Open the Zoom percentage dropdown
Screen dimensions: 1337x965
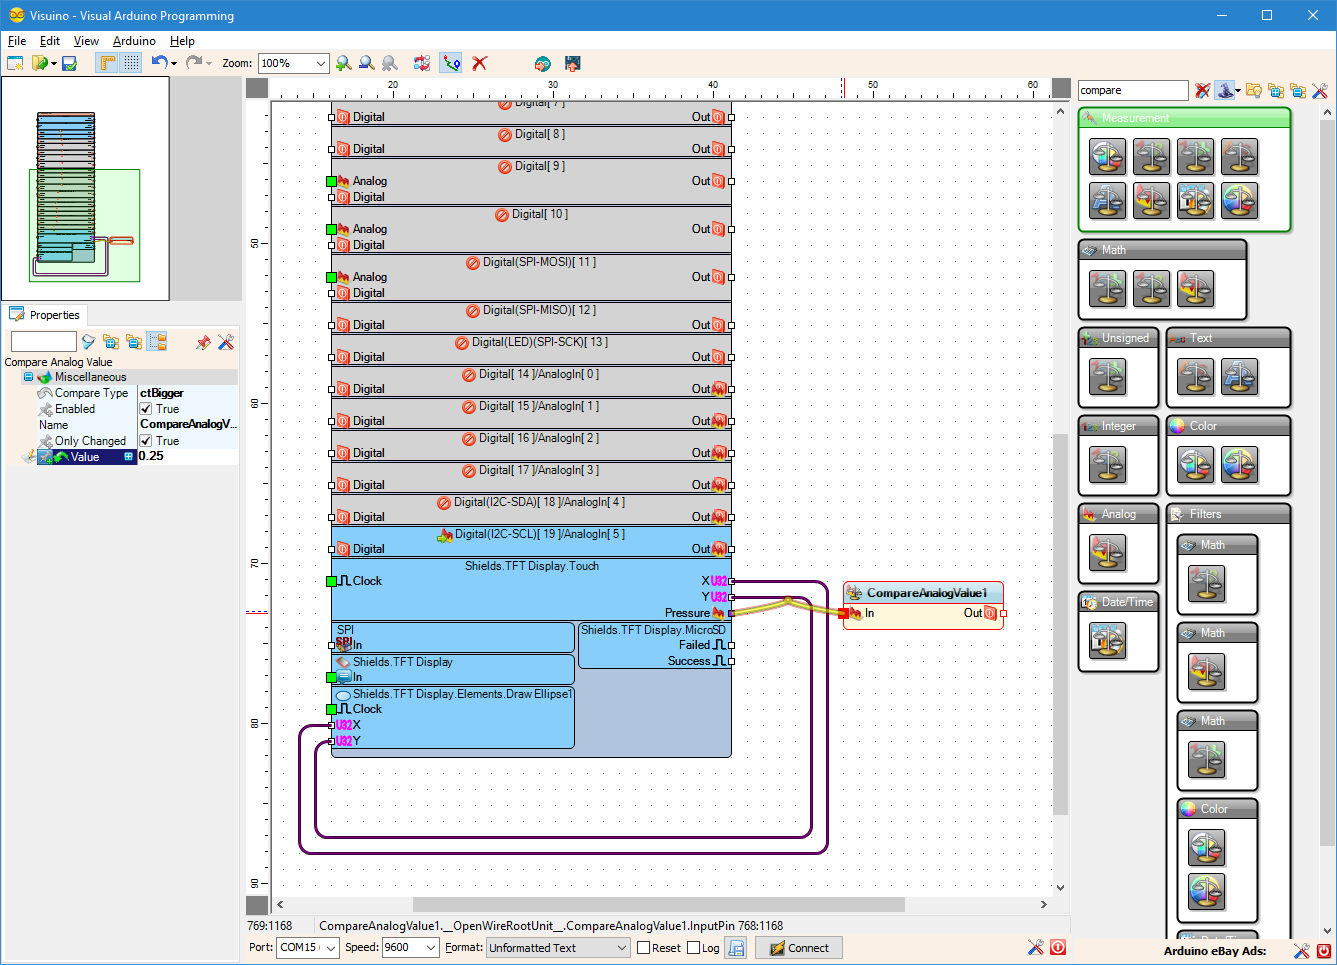(320, 63)
